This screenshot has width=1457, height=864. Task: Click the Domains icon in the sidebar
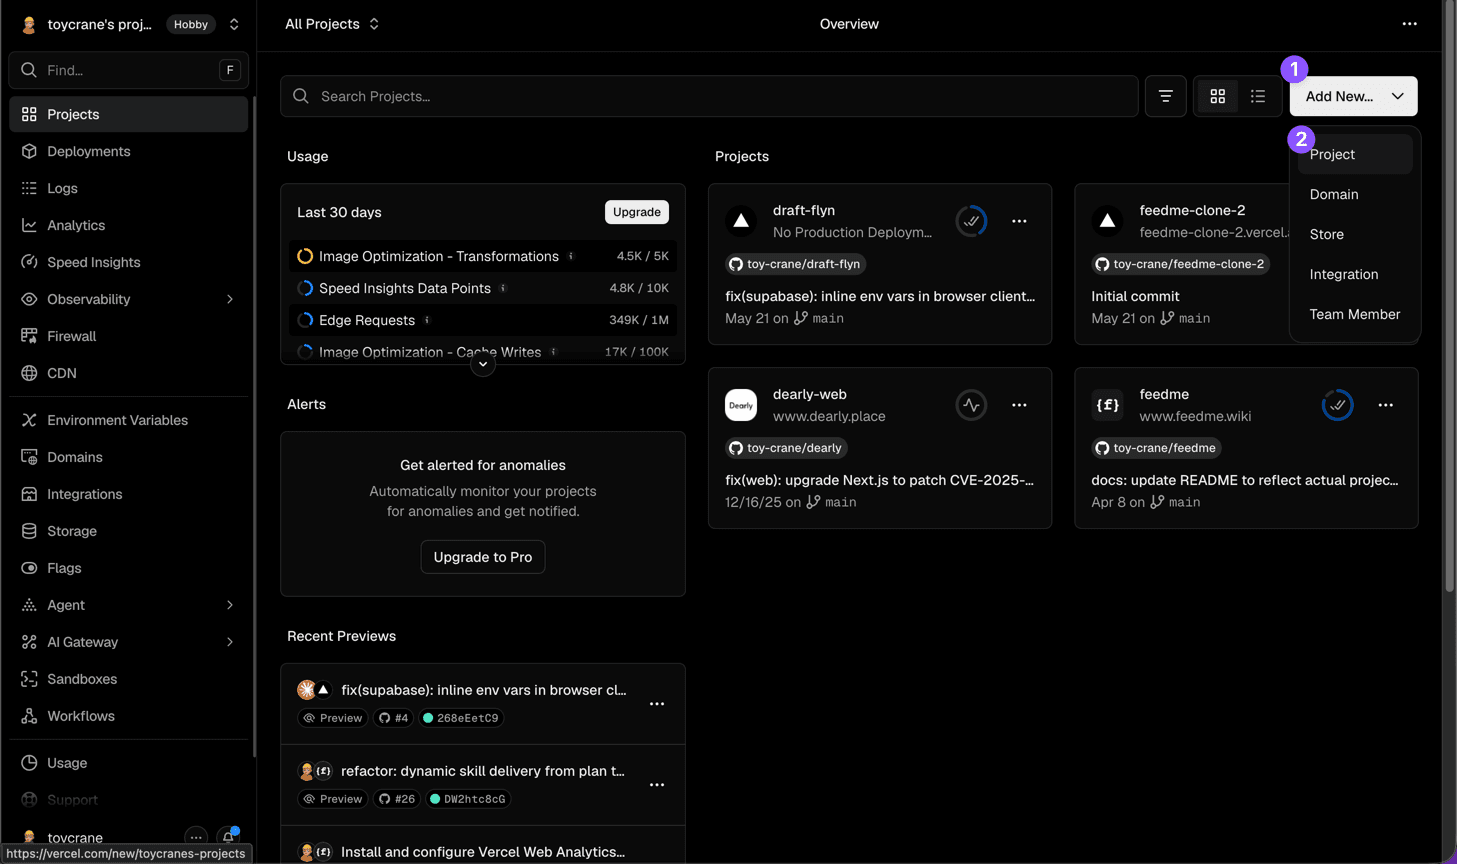29,457
